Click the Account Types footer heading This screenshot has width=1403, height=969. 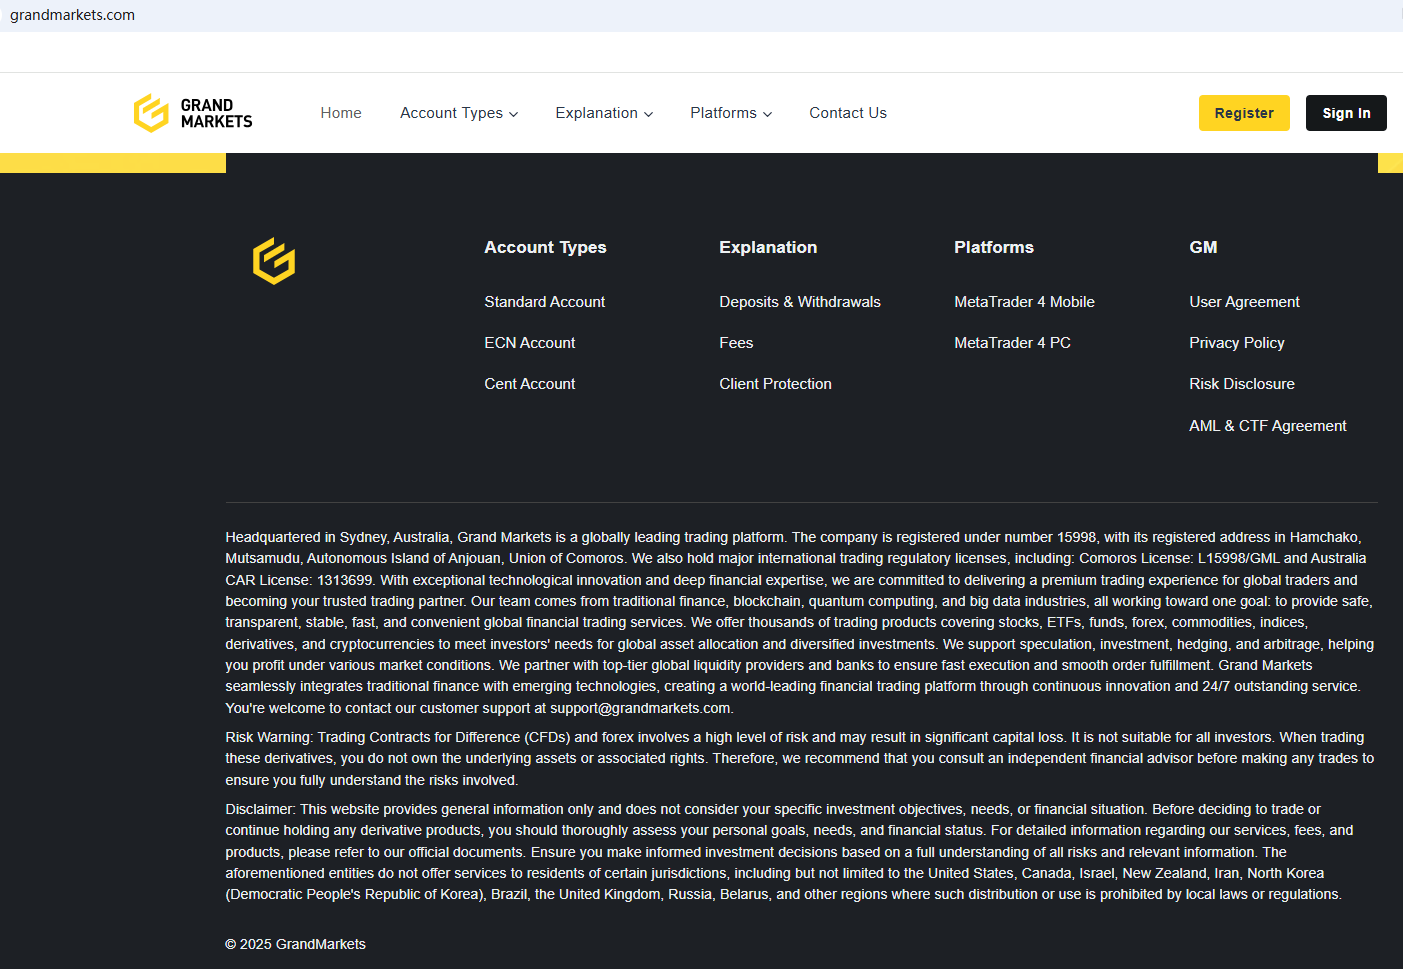(545, 247)
